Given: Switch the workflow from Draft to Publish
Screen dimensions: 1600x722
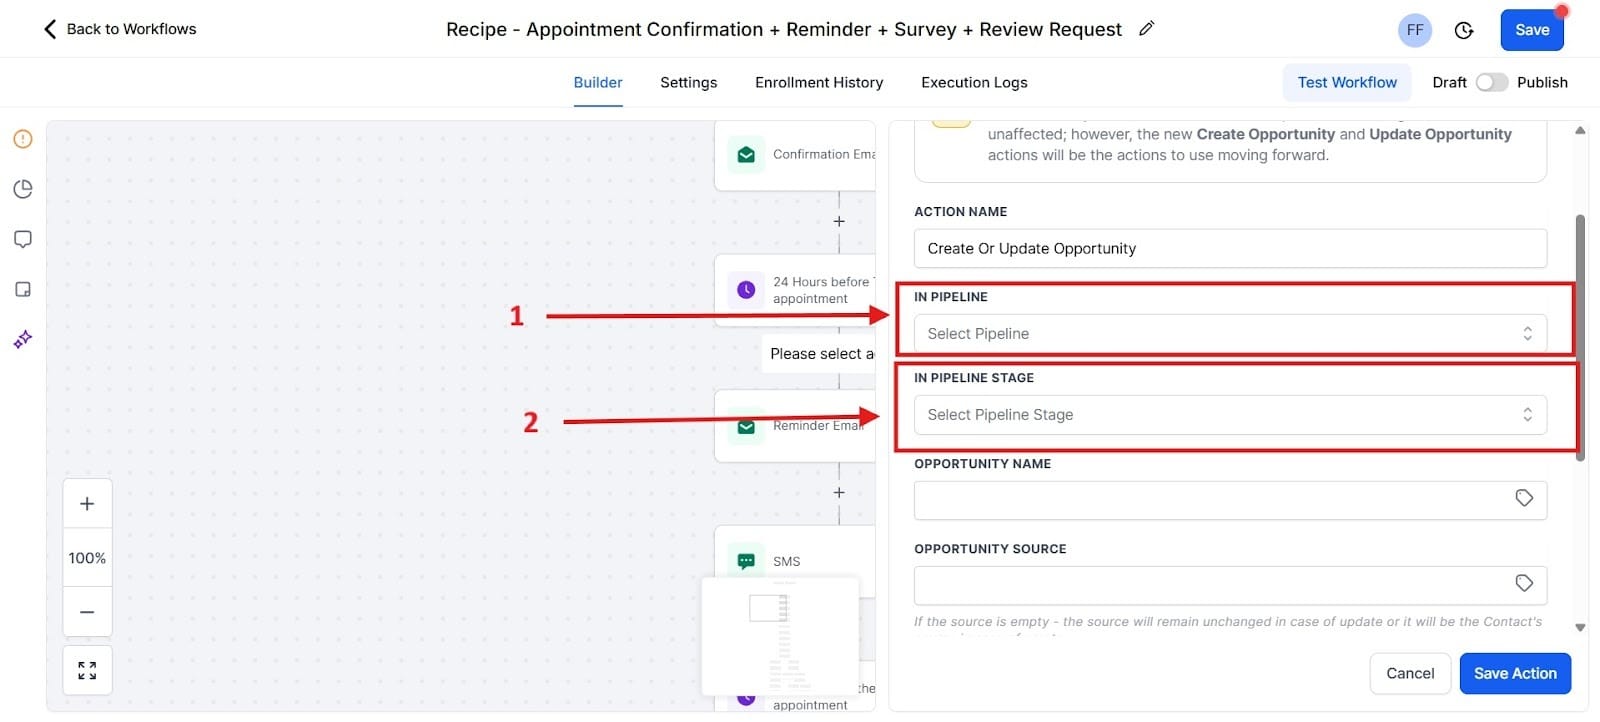Looking at the screenshot, I should pos(1493,82).
